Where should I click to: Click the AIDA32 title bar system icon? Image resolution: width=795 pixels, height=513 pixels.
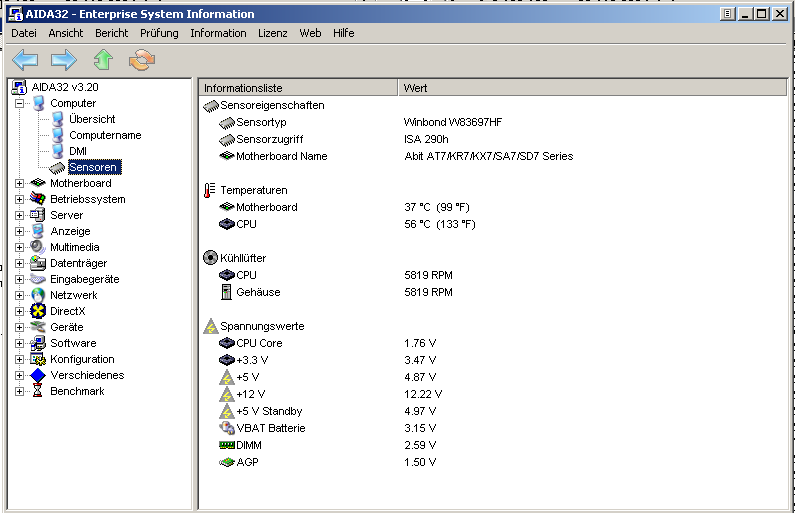coord(16,14)
